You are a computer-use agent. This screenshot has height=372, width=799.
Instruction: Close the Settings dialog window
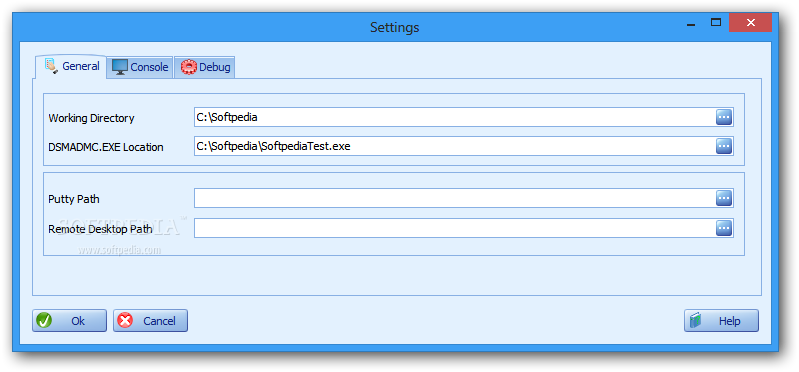tap(750, 22)
